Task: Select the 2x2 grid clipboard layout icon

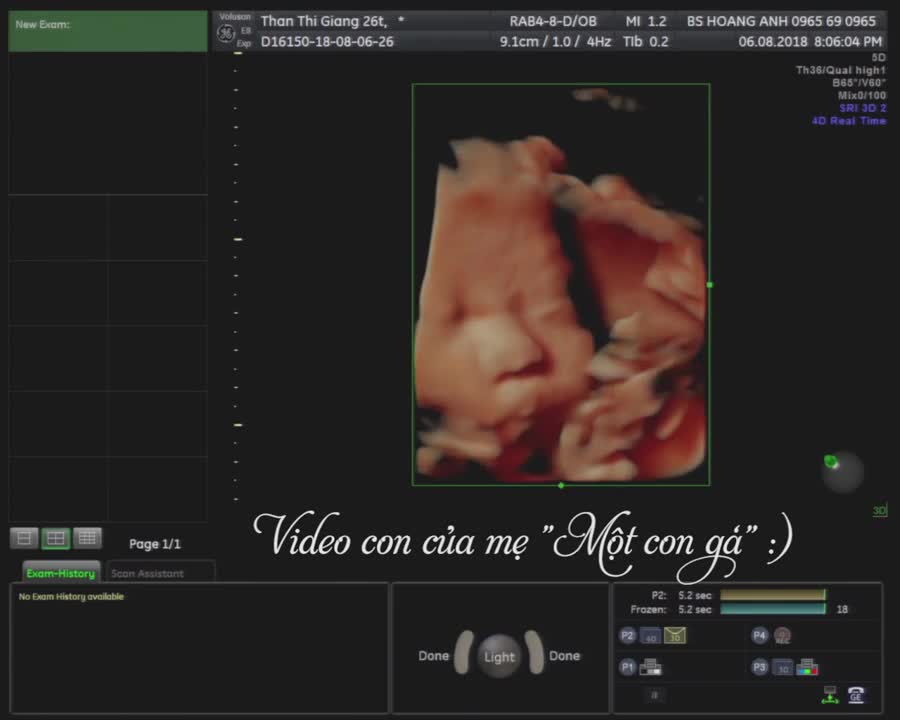Action: click(x=56, y=538)
